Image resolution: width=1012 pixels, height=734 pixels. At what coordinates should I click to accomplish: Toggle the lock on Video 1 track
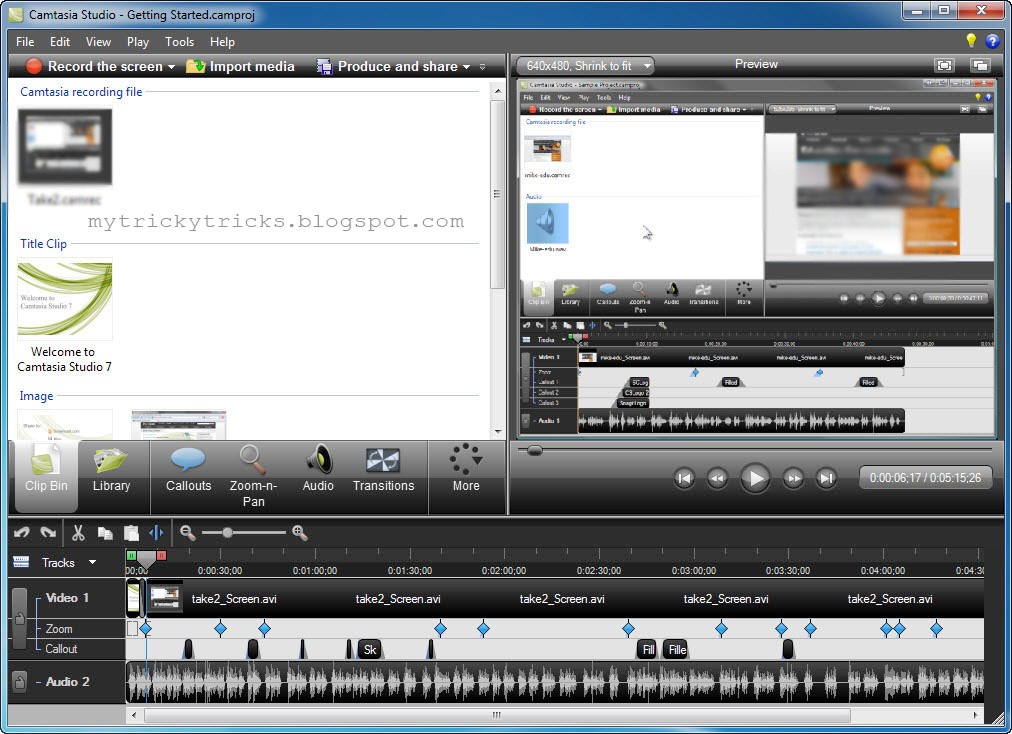19,618
